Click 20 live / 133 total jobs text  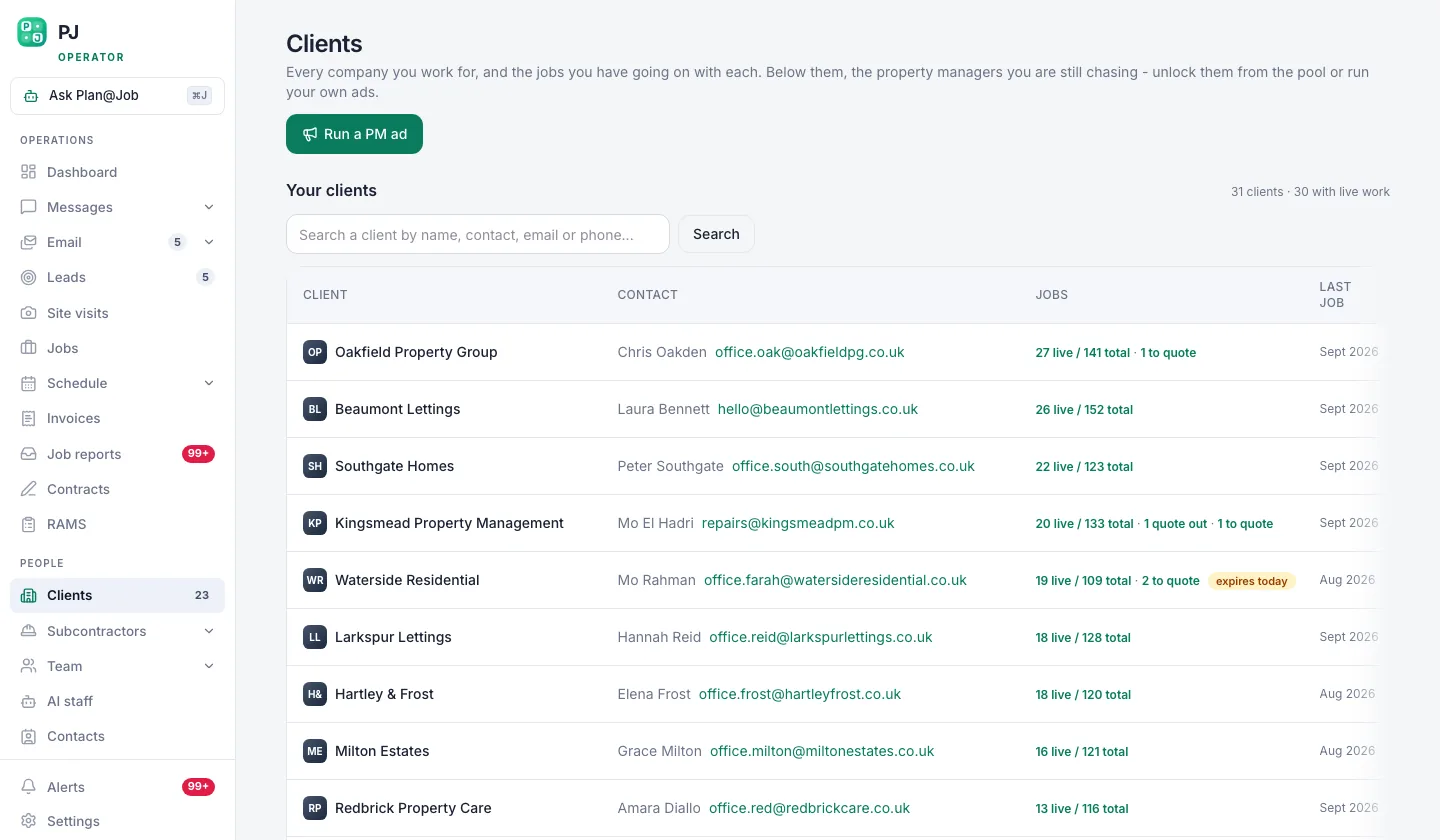click(x=1084, y=524)
